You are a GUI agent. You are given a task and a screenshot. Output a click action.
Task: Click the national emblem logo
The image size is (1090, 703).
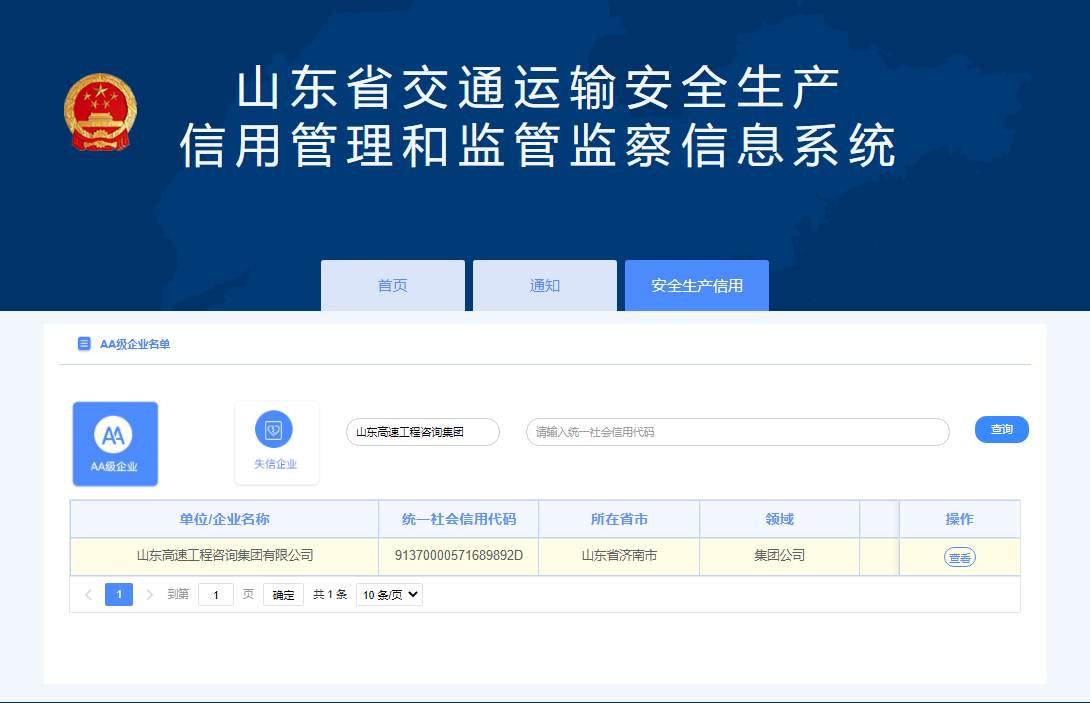(100, 112)
